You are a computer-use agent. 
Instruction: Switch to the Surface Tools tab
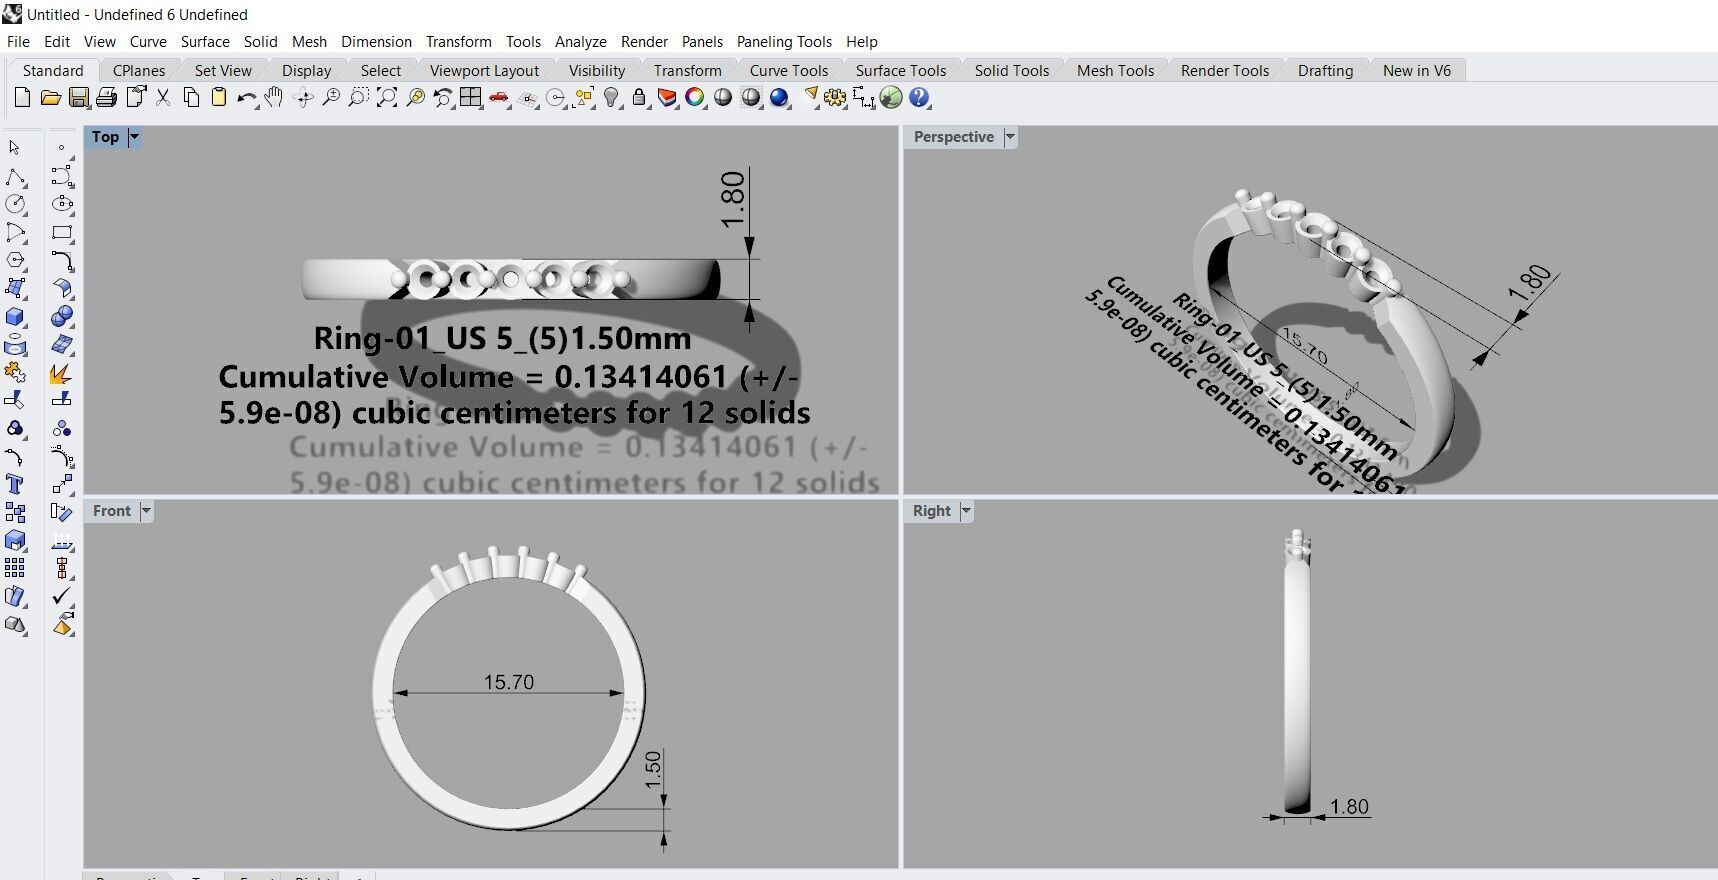point(901,70)
